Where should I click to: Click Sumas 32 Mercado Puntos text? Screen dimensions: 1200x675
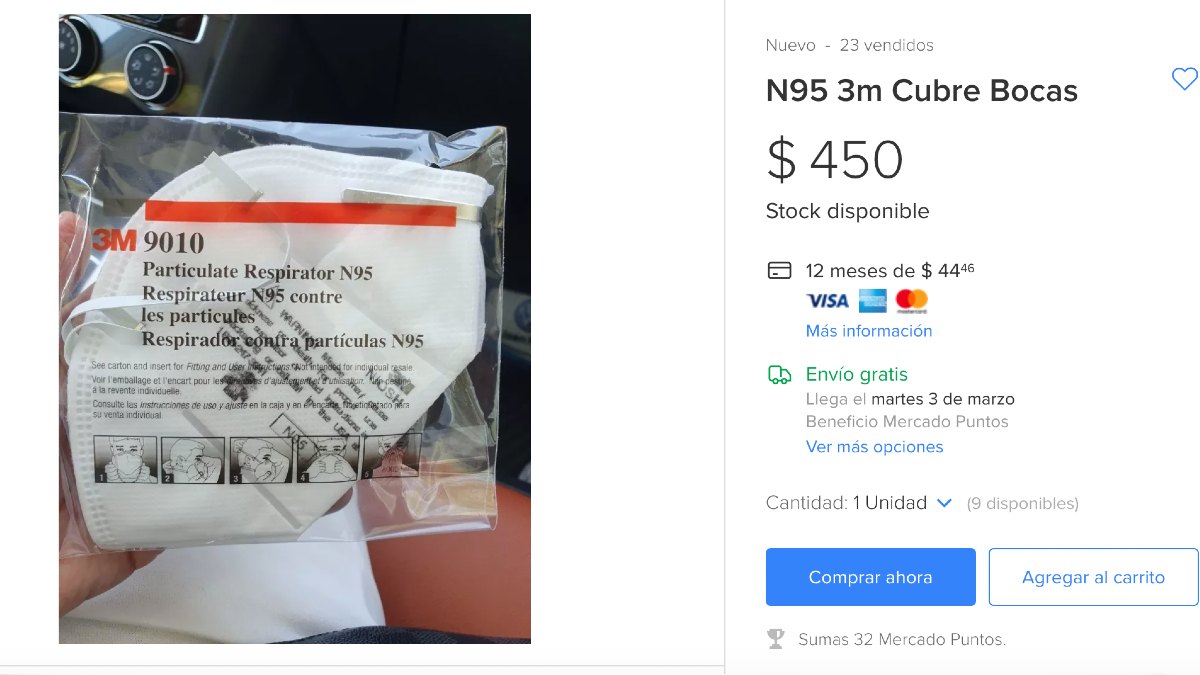click(902, 639)
